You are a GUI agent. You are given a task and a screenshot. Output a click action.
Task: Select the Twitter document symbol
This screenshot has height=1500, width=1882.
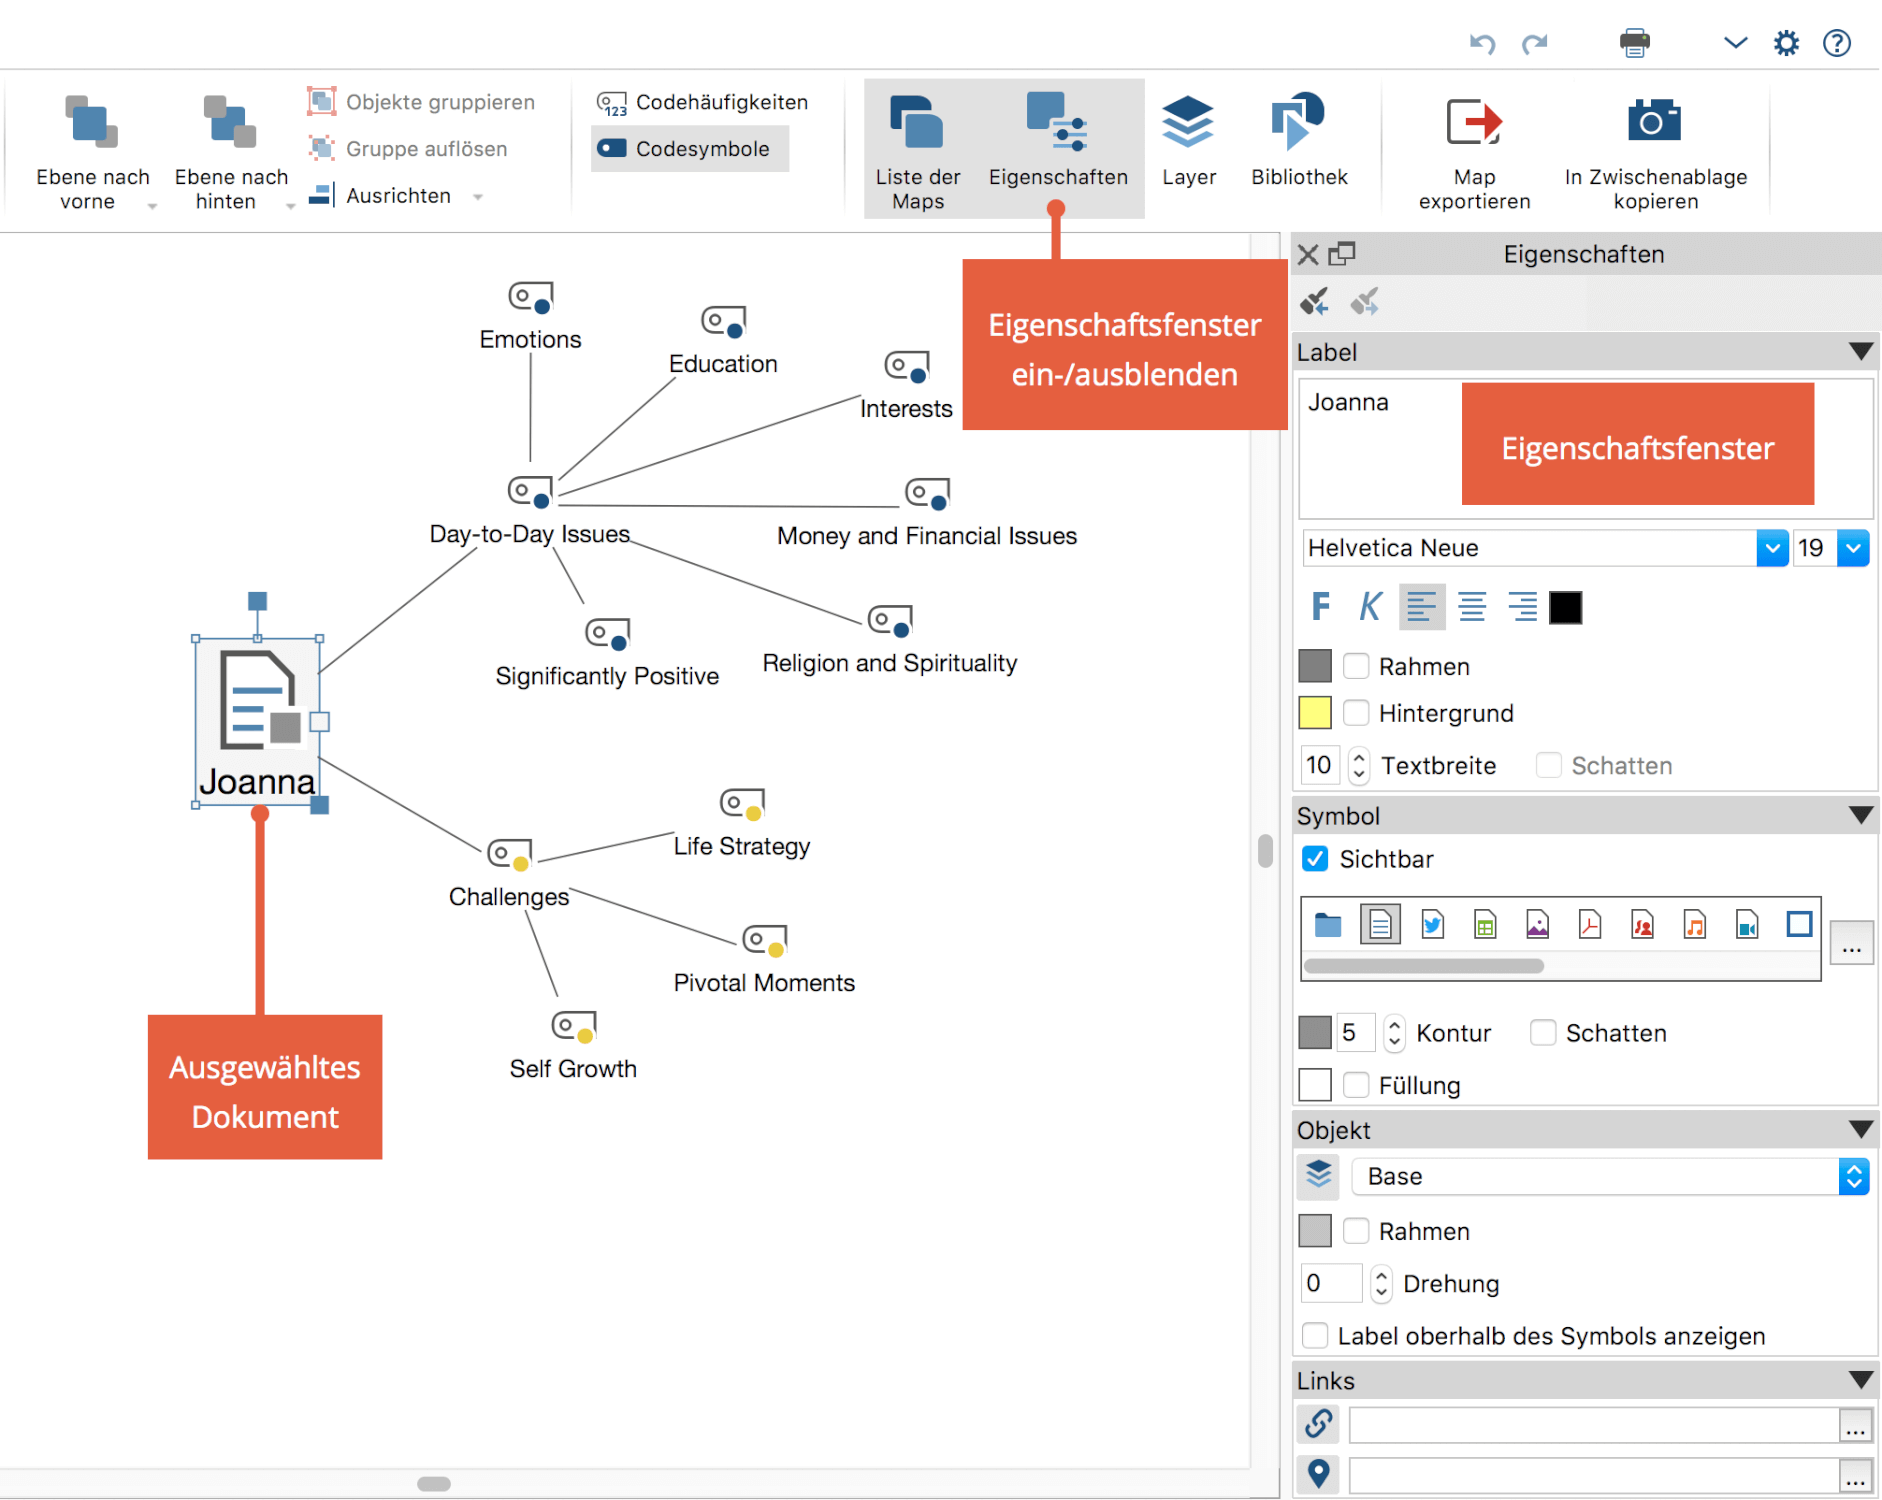pyautogui.click(x=1432, y=925)
